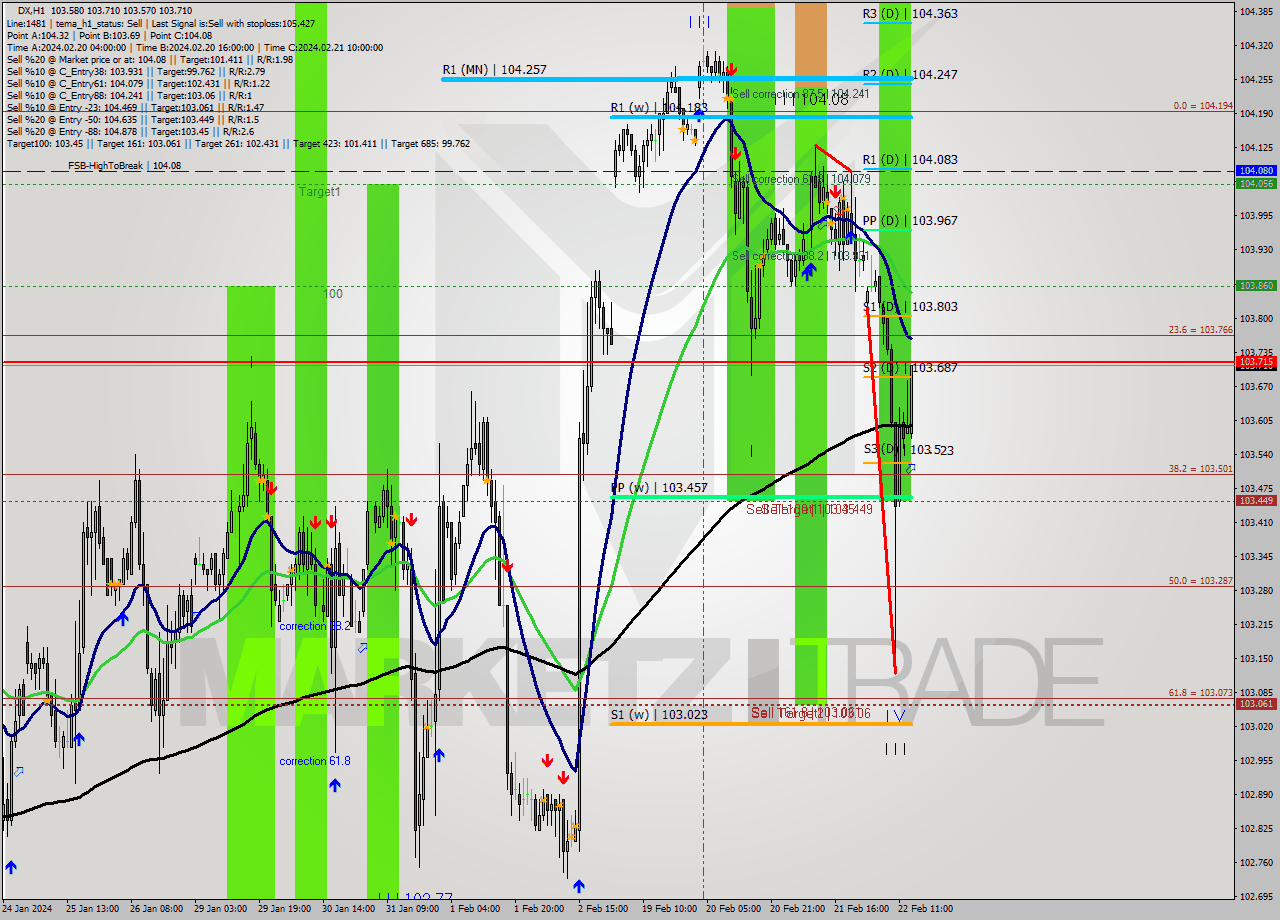Viewport: 1280px width, 920px height.
Task: Click the '26 Jan 08:00' time axis label
Action: 155,909
